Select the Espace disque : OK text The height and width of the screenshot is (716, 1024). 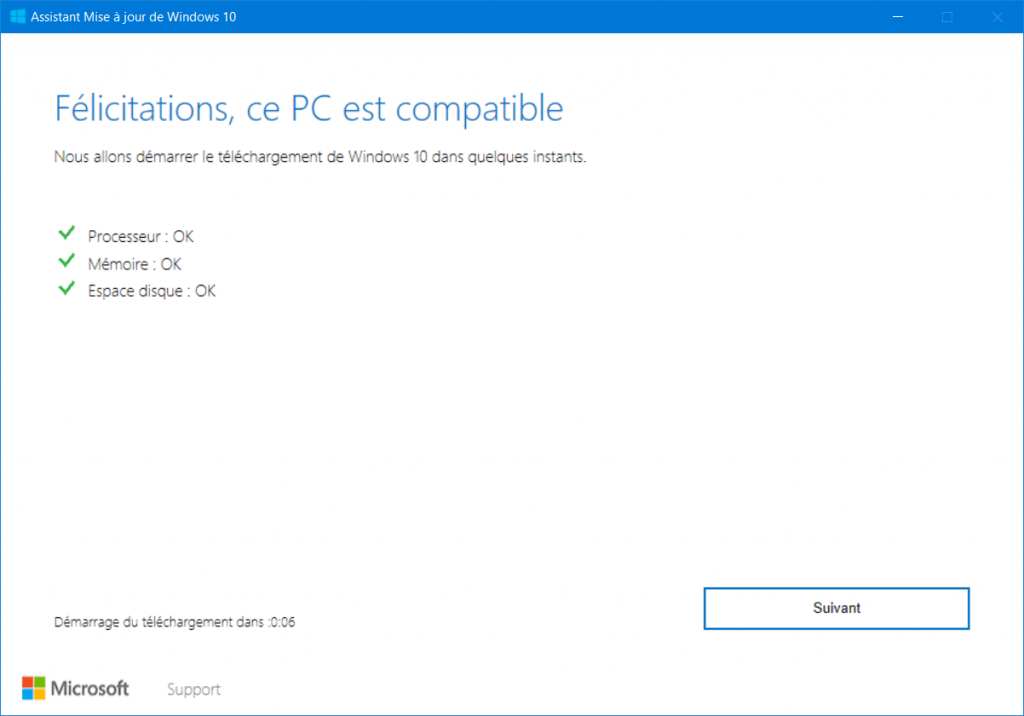[x=152, y=291]
